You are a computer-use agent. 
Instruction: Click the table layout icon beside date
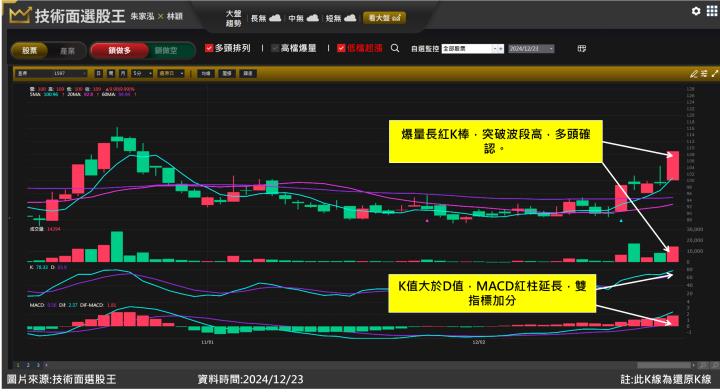(x=582, y=48)
